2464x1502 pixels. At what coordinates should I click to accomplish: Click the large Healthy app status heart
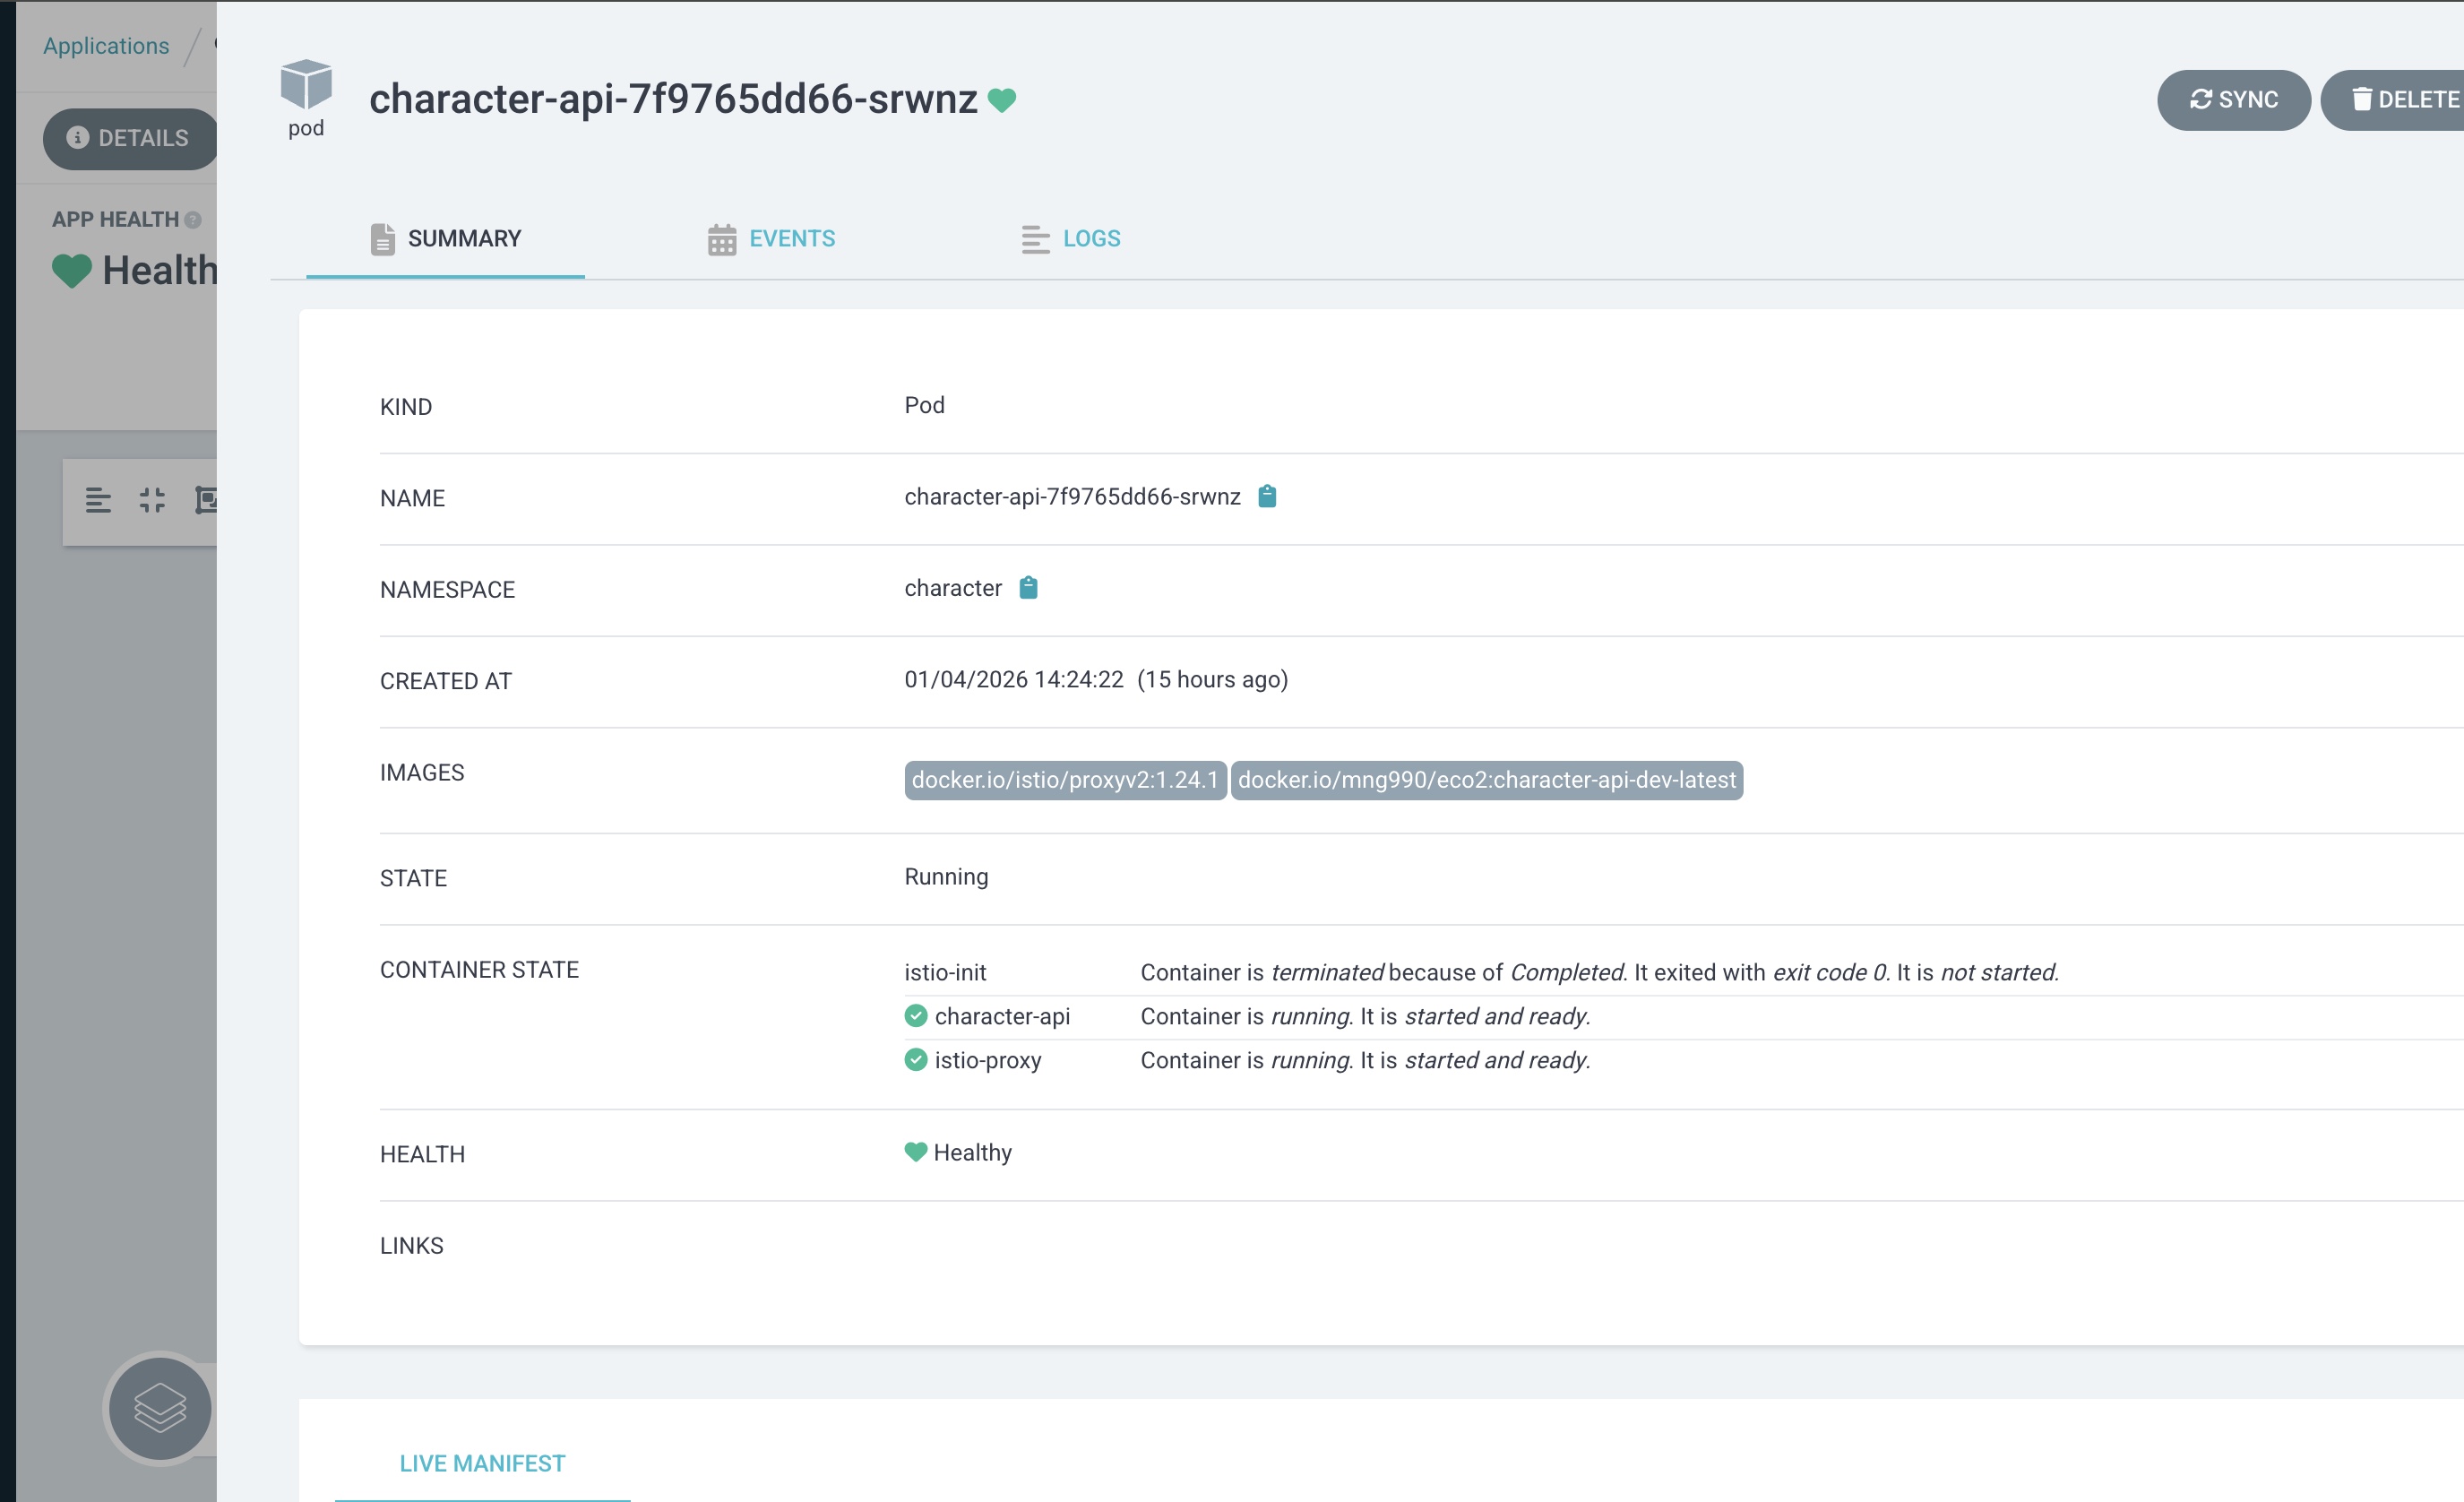click(72, 271)
